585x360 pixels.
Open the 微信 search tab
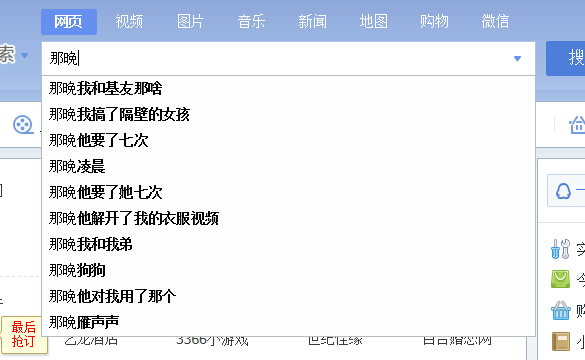[x=495, y=22]
